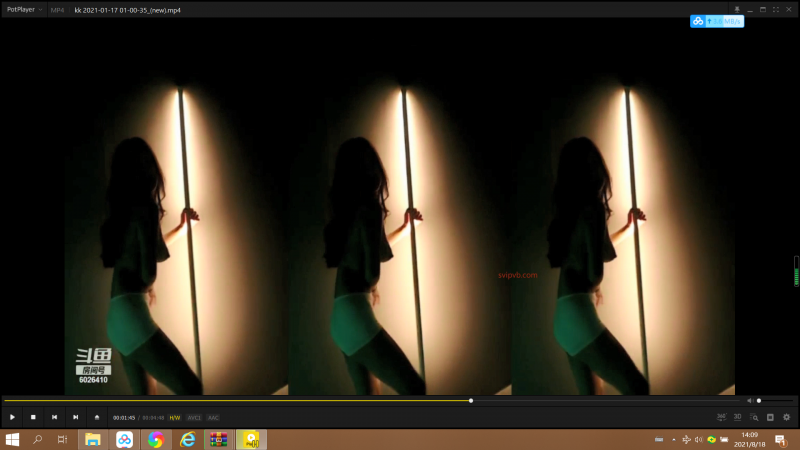Viewport: 800px width, 450px height.
Task: Show hidden system tray icons
Action: pyautogui.click(x=673, y=439)
